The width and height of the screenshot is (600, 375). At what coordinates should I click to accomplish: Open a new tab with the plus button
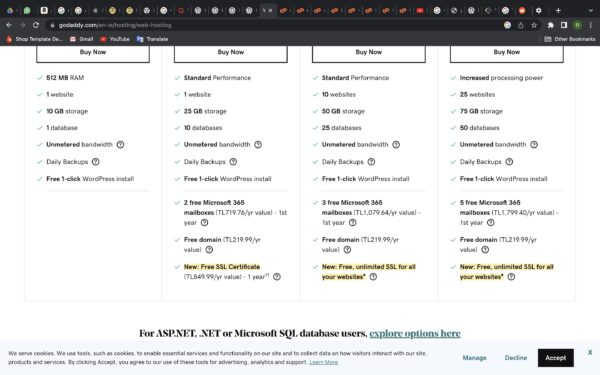coord(558,11)
